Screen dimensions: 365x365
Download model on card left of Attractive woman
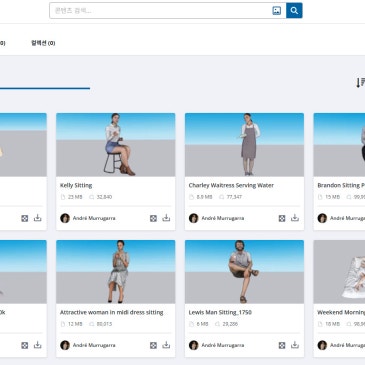37,345
